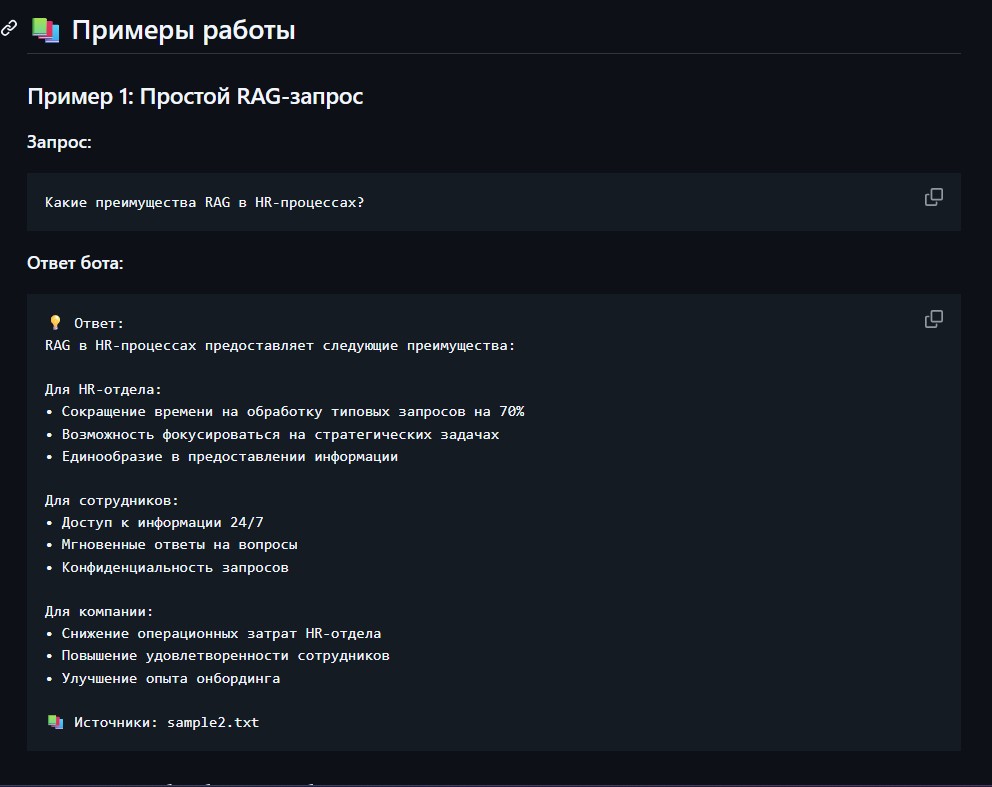Click bullet Повышение удовлетворенности сотрудников
This screenshot has height=787, width=992.
pyautogui.click(x=217, y=655)
